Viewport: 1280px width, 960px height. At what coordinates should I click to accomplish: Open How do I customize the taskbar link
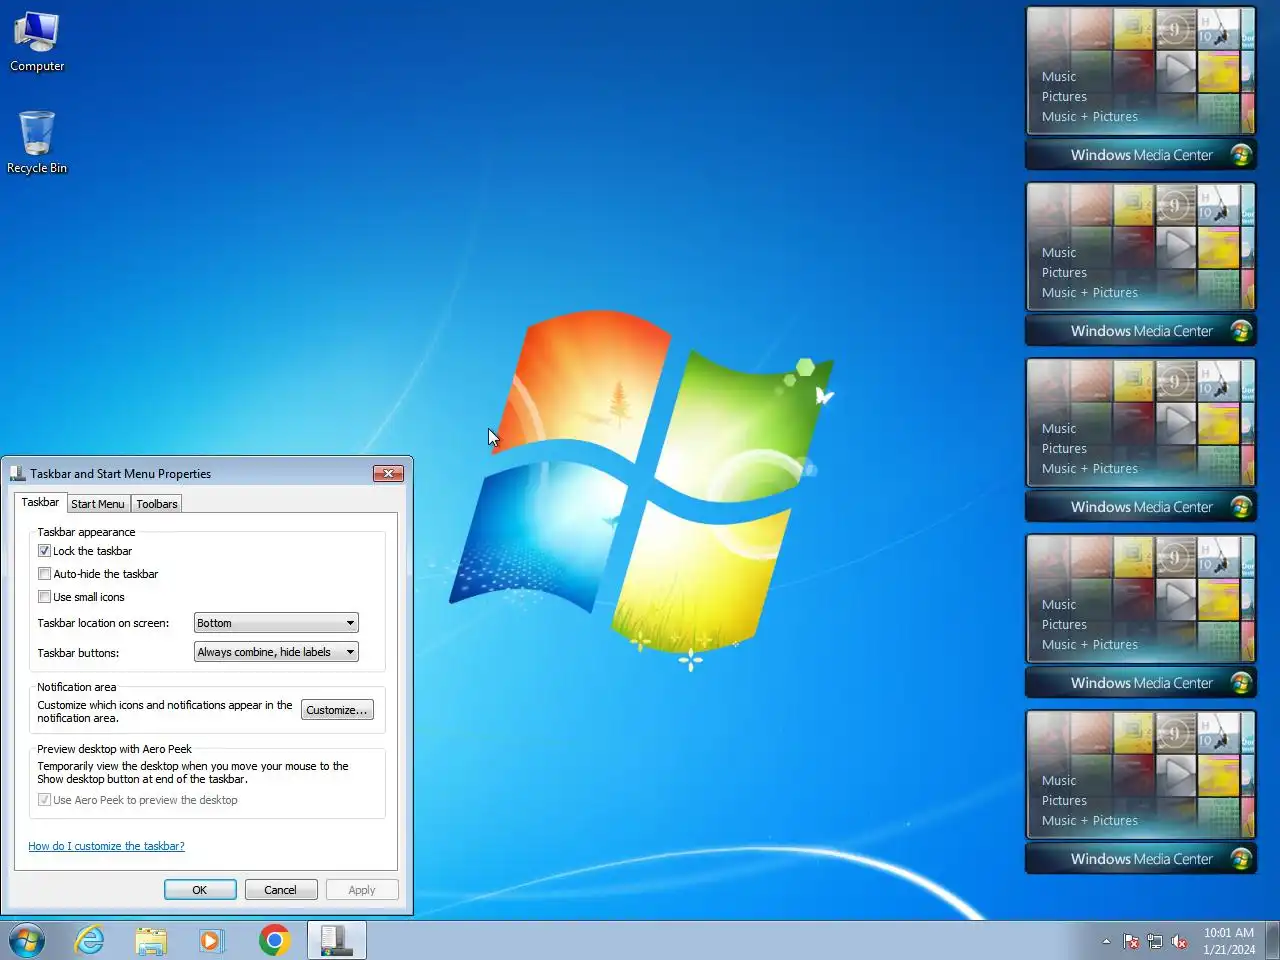106,846
